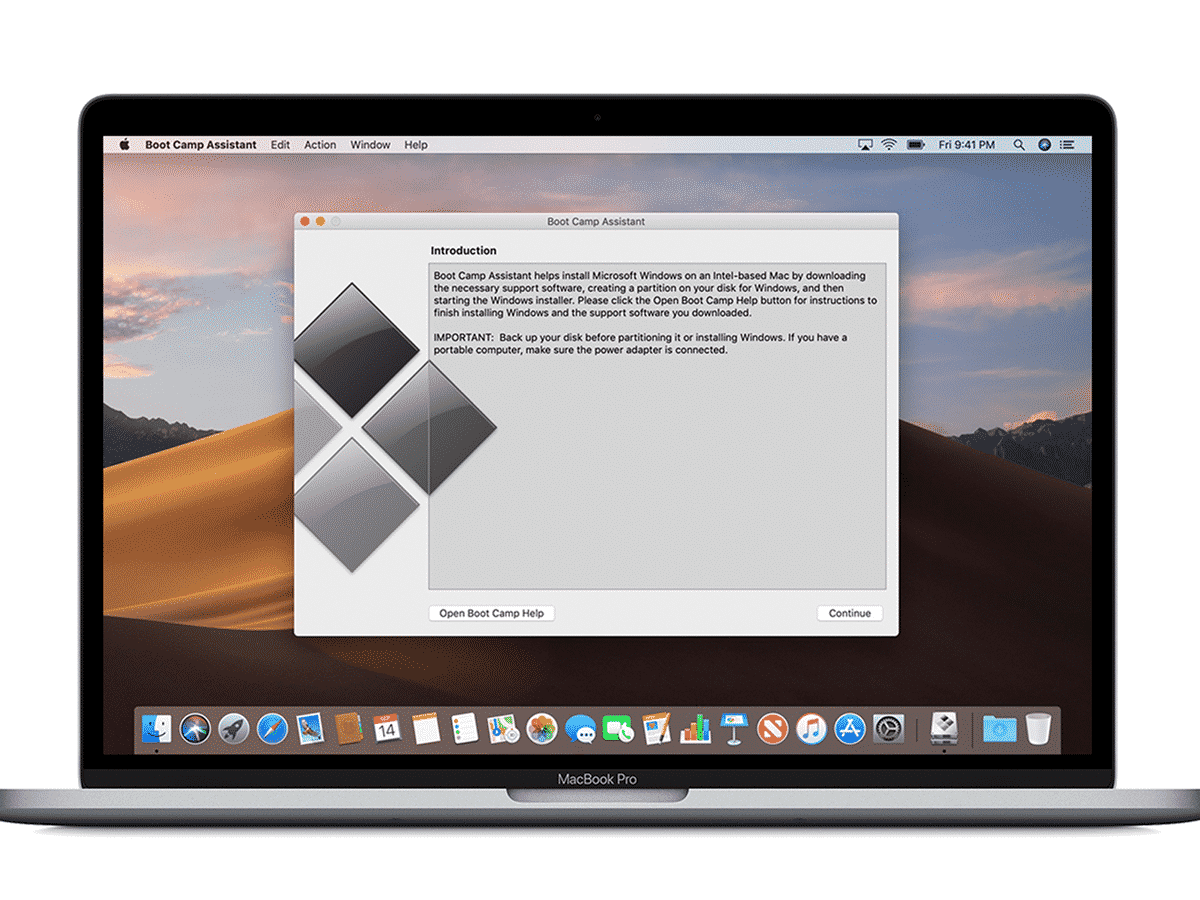The width and height of the screenshot is (1200, 900).
Task: Open Spotlight search magnifier
Action: [1019, 145]
